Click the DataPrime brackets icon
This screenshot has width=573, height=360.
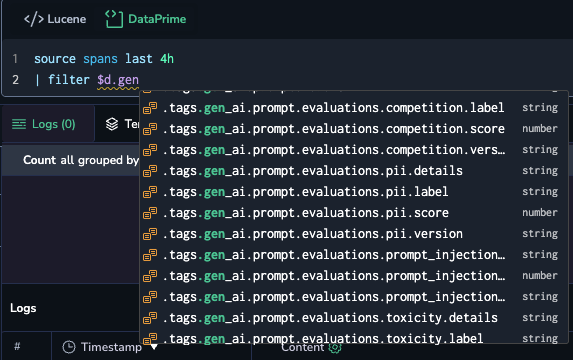[x=114, y=19]
